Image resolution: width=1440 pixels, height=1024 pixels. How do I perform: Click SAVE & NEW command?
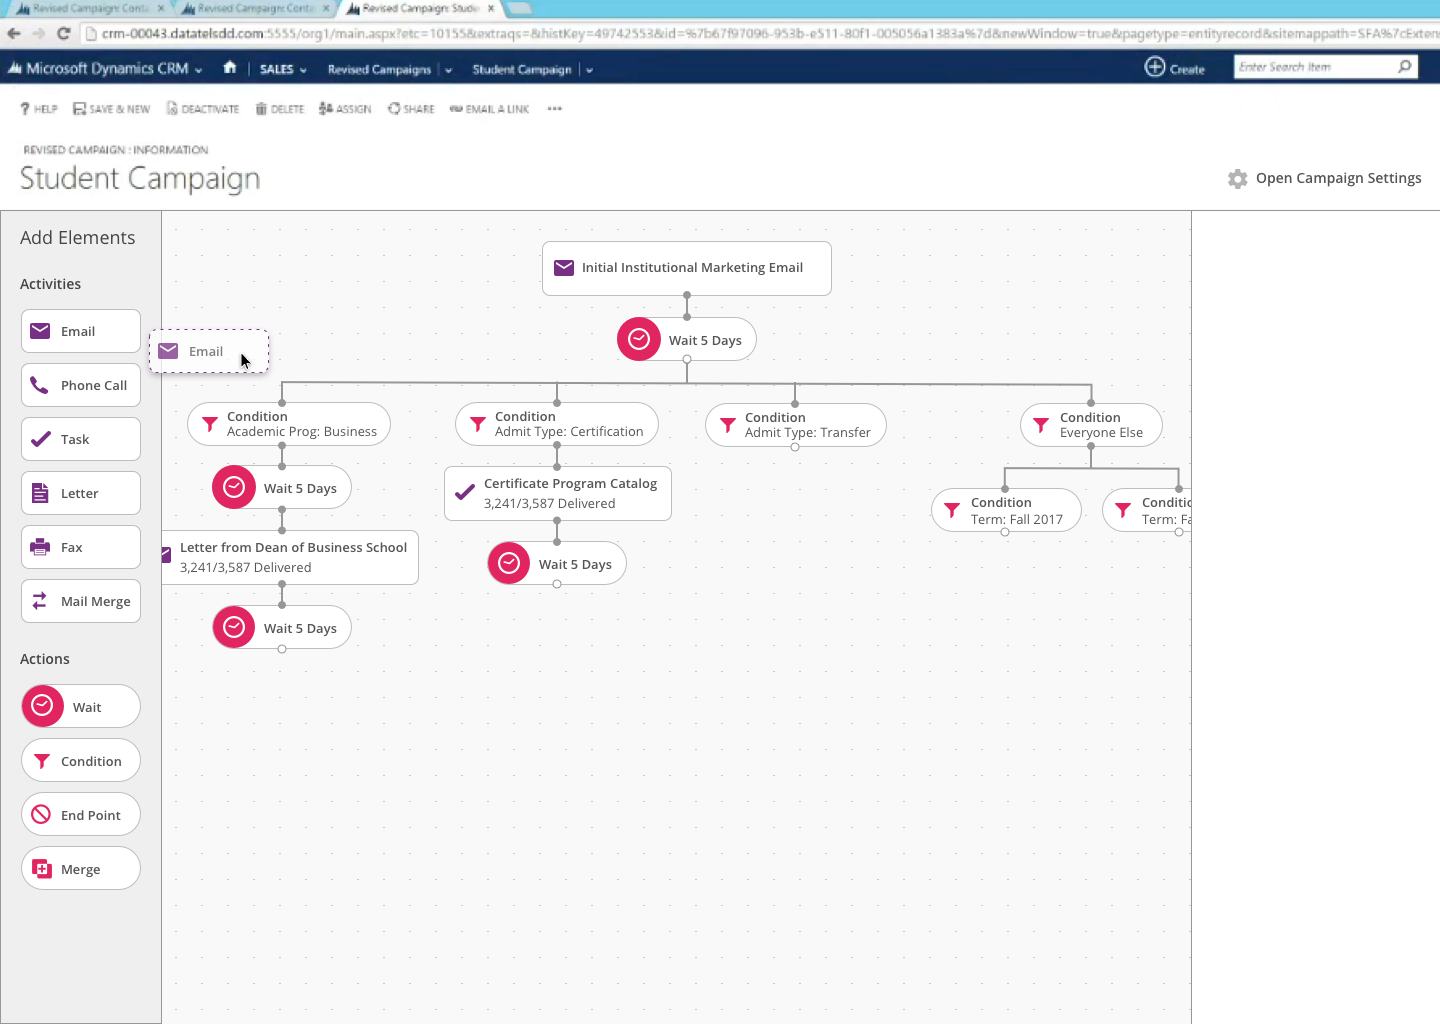(111, 109)
